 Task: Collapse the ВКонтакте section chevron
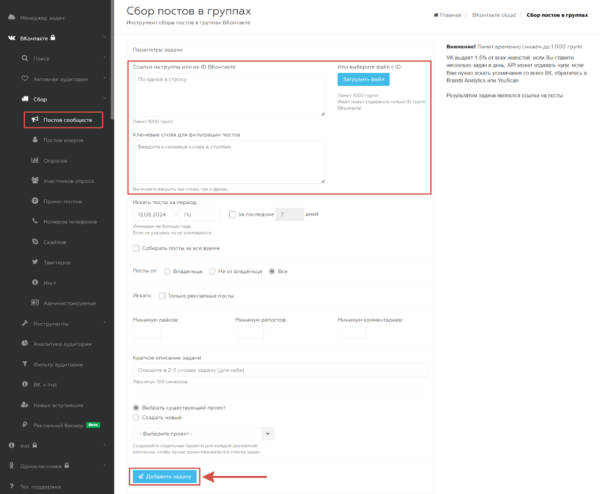pyautogui.click(x=104, y=37)
